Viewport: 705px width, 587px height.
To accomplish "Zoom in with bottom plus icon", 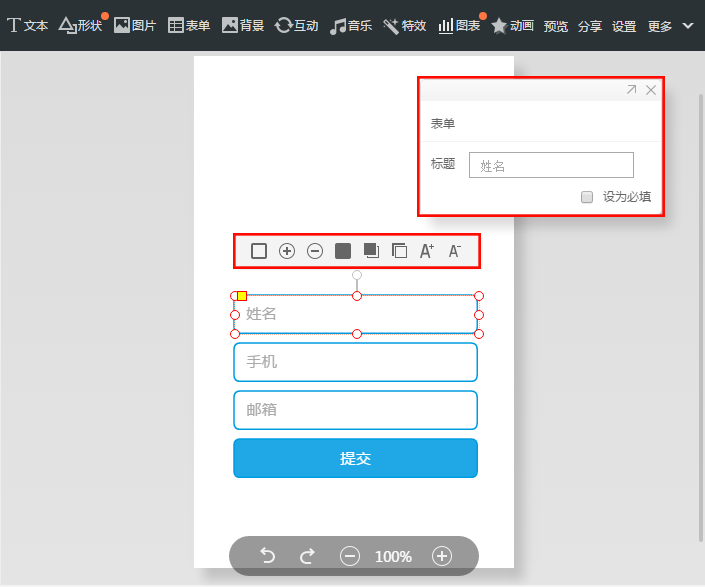I will [442, 556].
